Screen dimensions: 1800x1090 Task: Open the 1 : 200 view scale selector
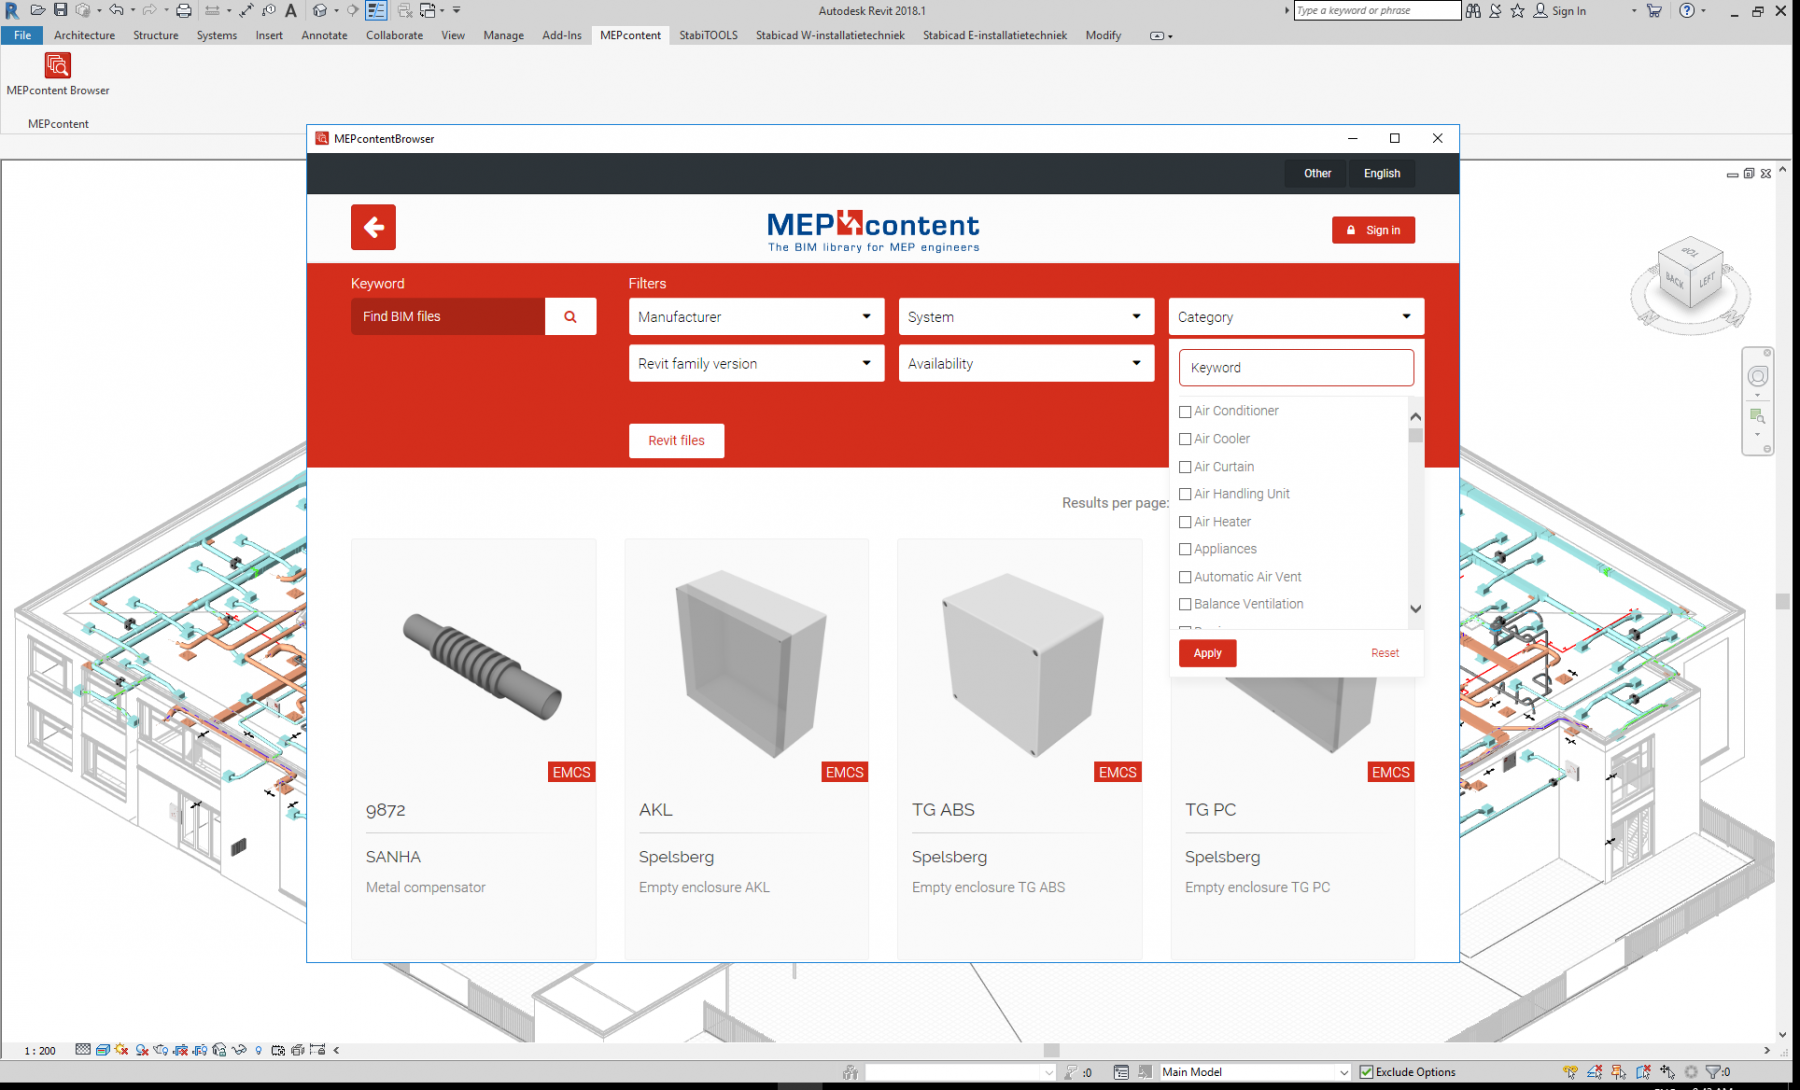pos(40,1051)
